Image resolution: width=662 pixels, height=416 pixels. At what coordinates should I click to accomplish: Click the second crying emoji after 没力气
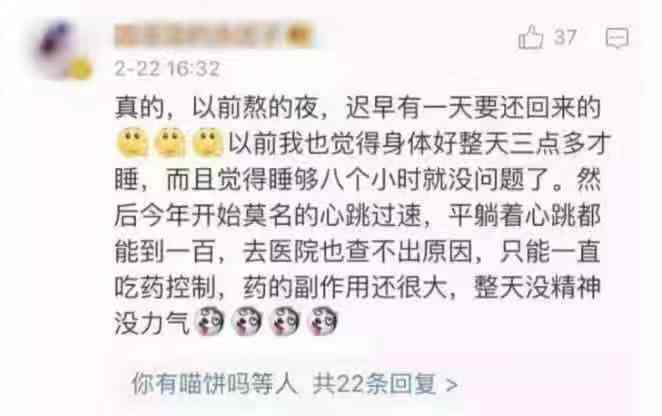point(247,322)
